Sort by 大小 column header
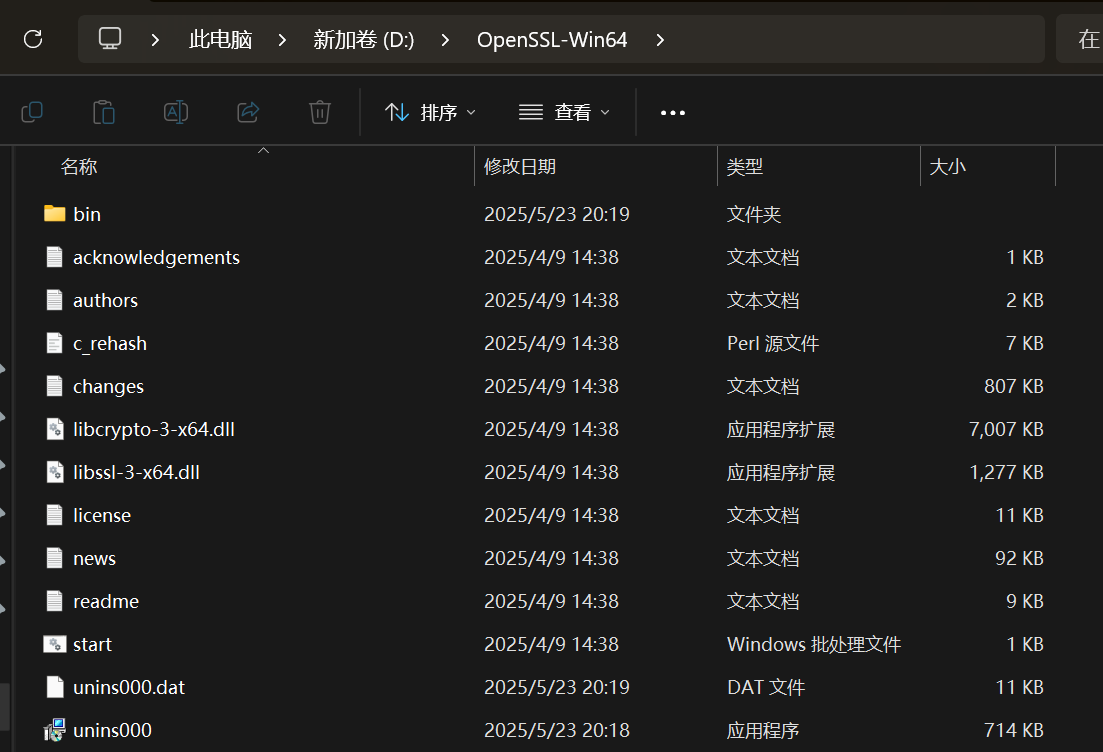 (x=947, y=167)
